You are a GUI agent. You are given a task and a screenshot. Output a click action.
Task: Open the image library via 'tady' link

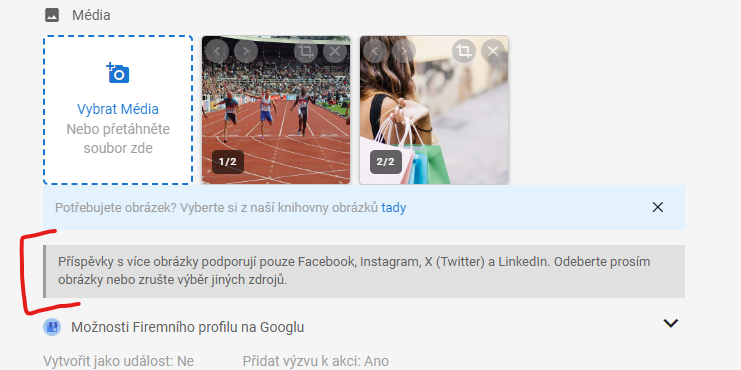394,207
